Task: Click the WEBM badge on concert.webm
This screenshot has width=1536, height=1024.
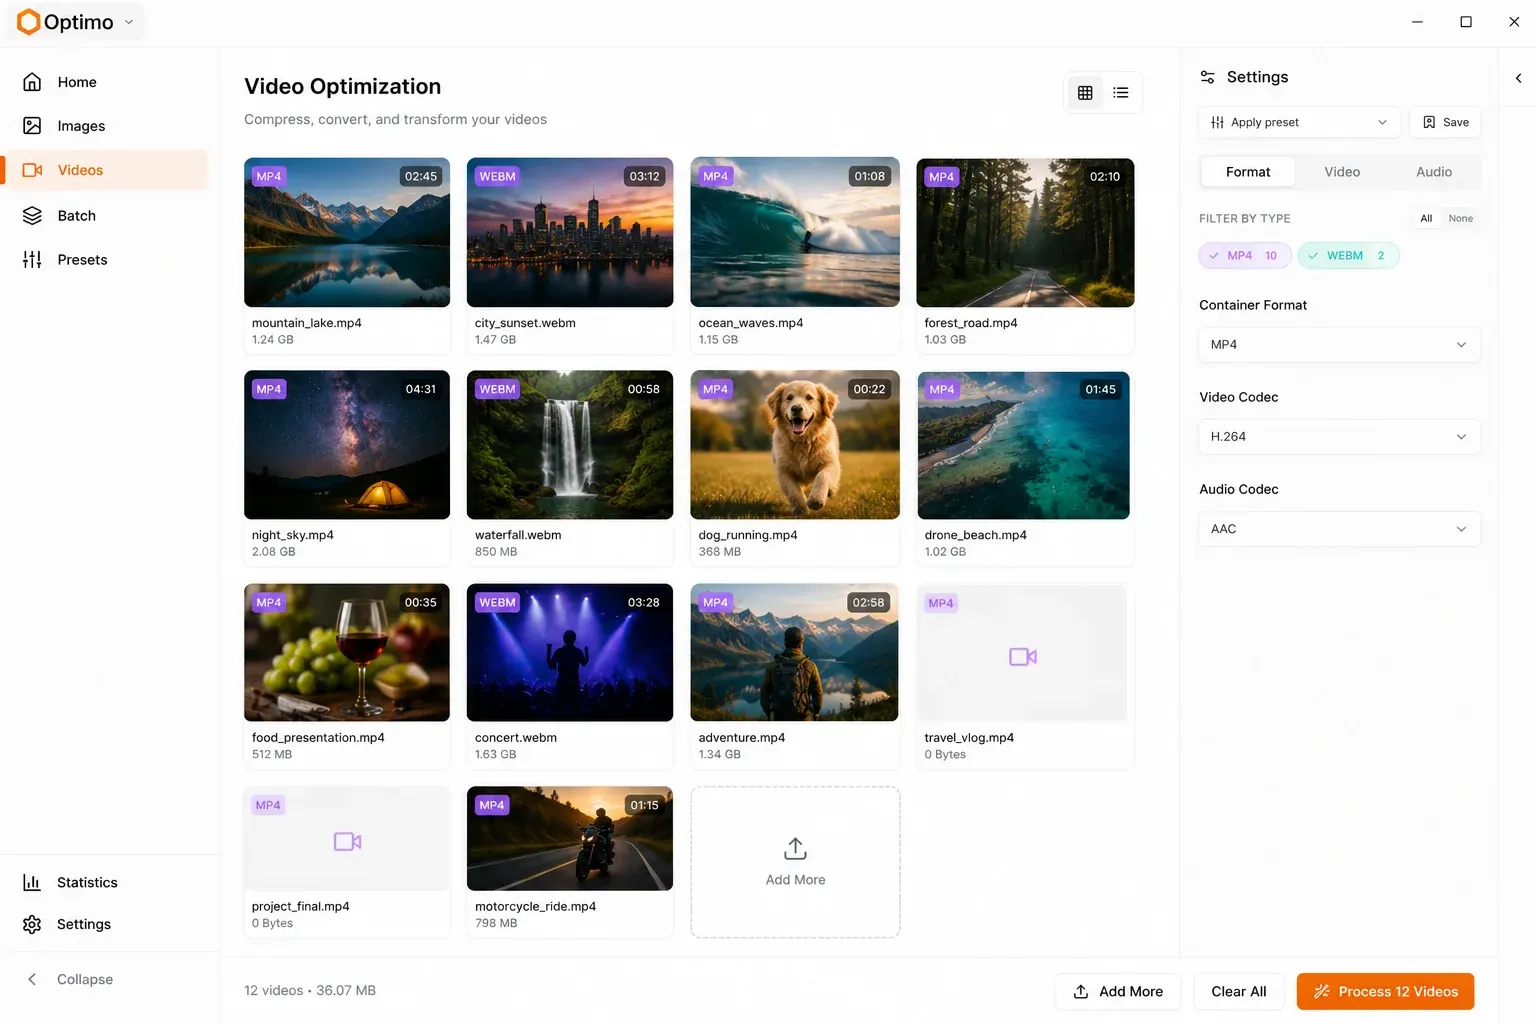Action: [x=497, y=603]
